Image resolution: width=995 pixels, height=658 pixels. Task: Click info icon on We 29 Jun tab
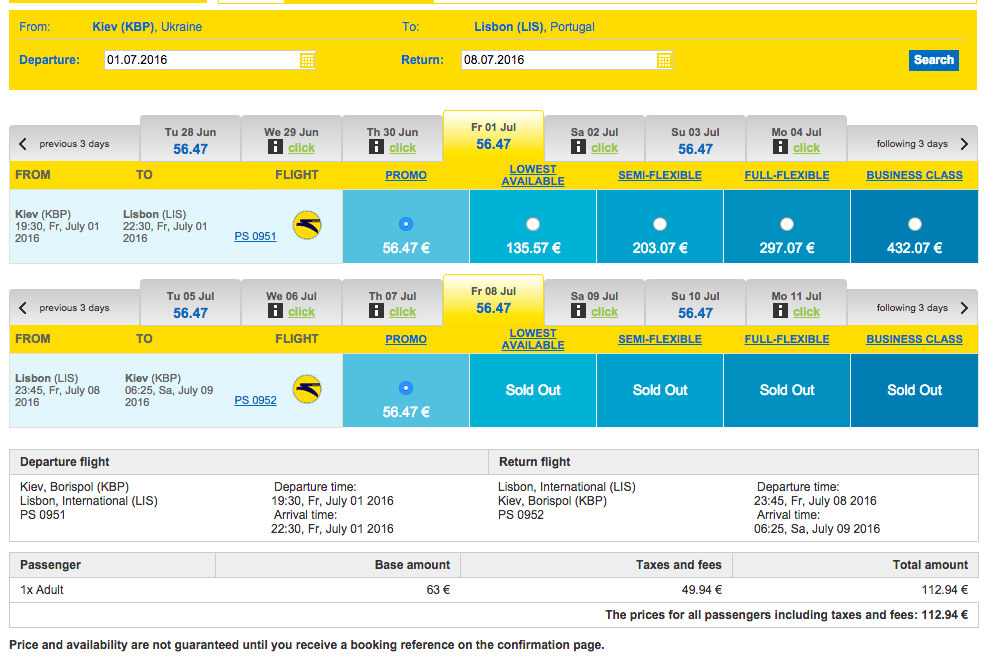[276, 147]
